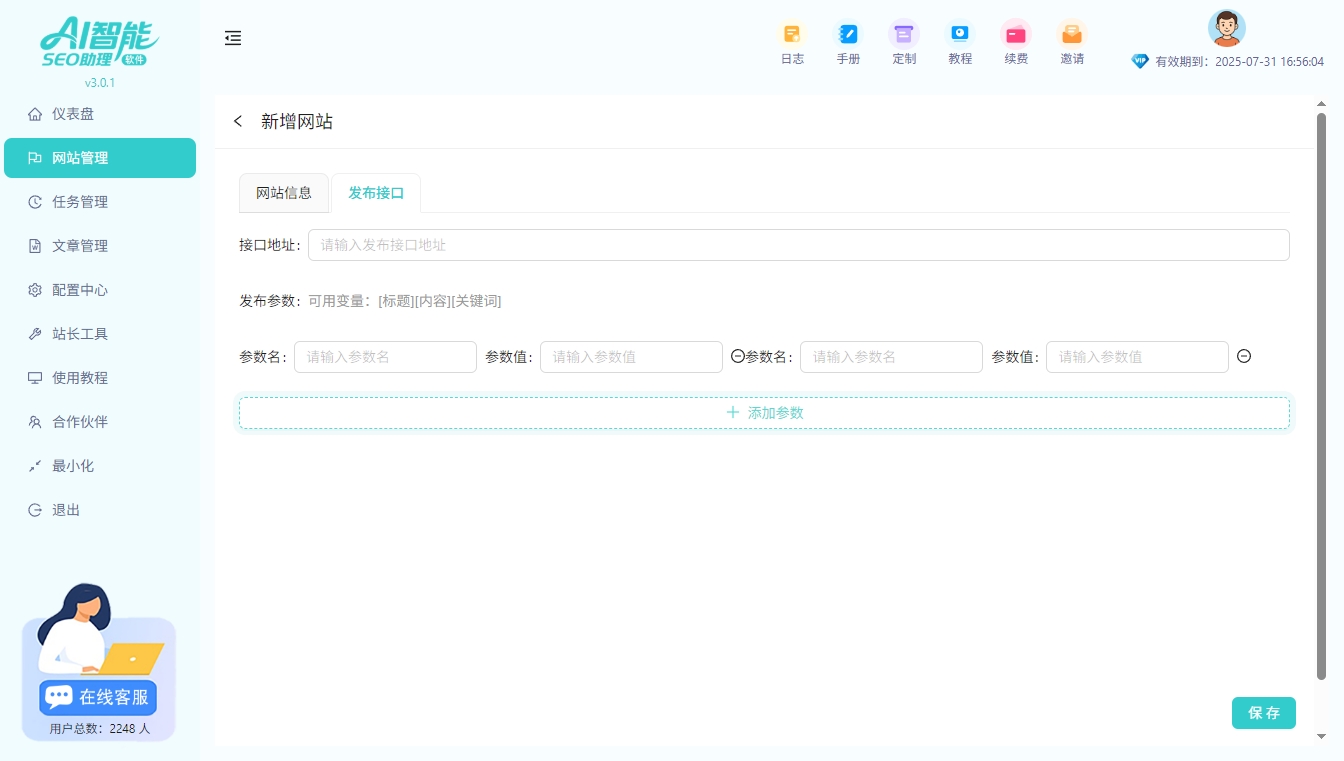The height and width of the screenshot is (761, 1344).
Task: Select the 发布接口 tab
Action: click(x=376, y=192)
